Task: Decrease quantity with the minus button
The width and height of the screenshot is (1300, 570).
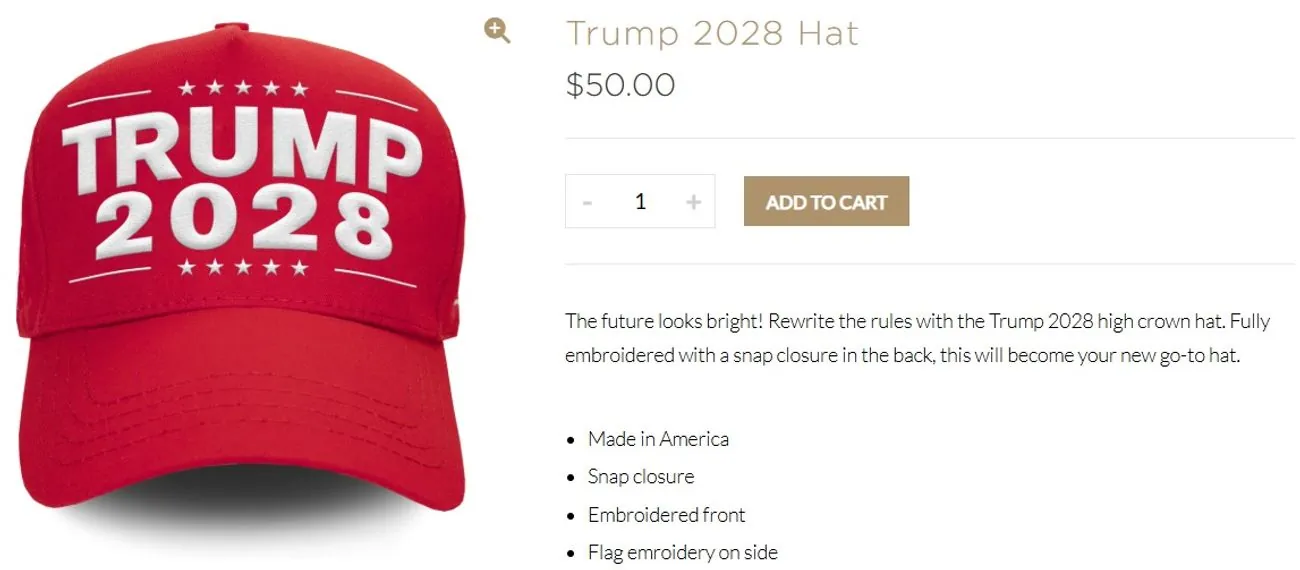Action: pos(588,202)
